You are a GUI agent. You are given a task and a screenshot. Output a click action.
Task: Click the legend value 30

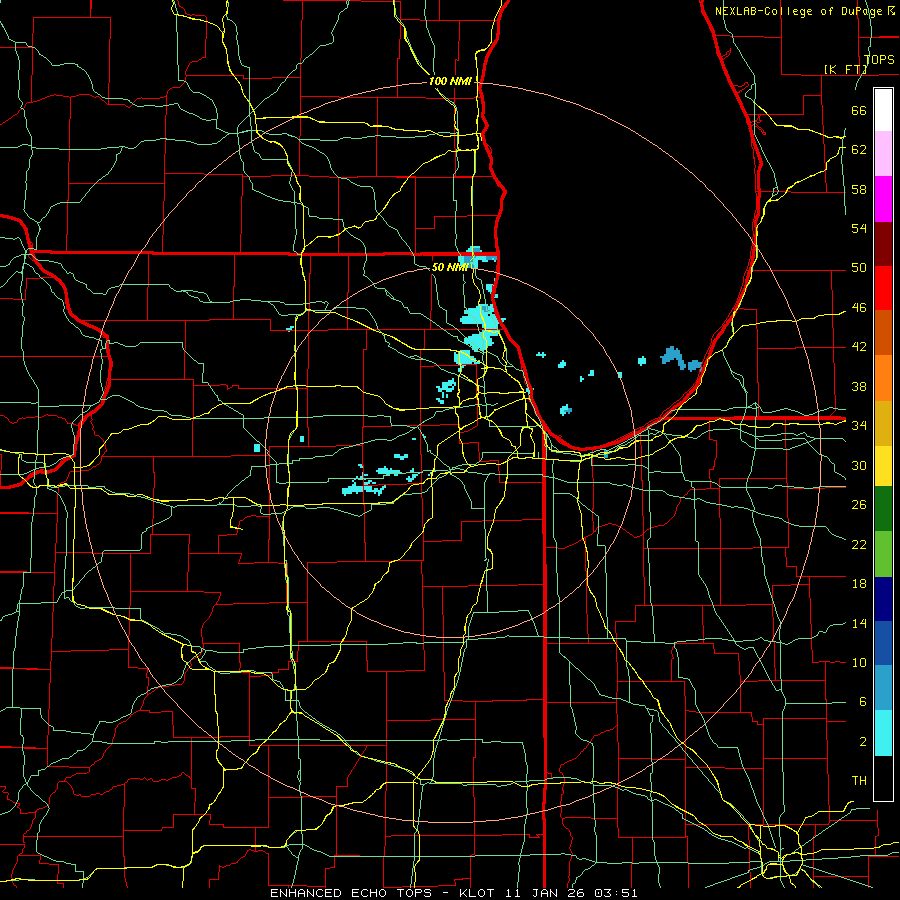pyautogui.click(x=859, y=465)
